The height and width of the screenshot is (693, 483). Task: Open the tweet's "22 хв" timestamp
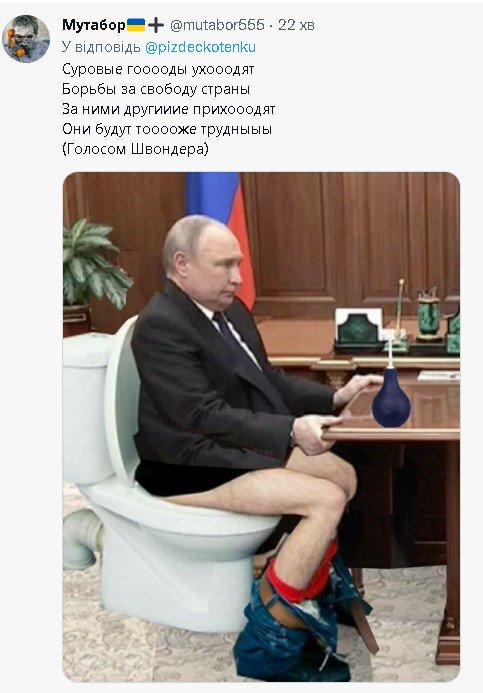point(296,25)
